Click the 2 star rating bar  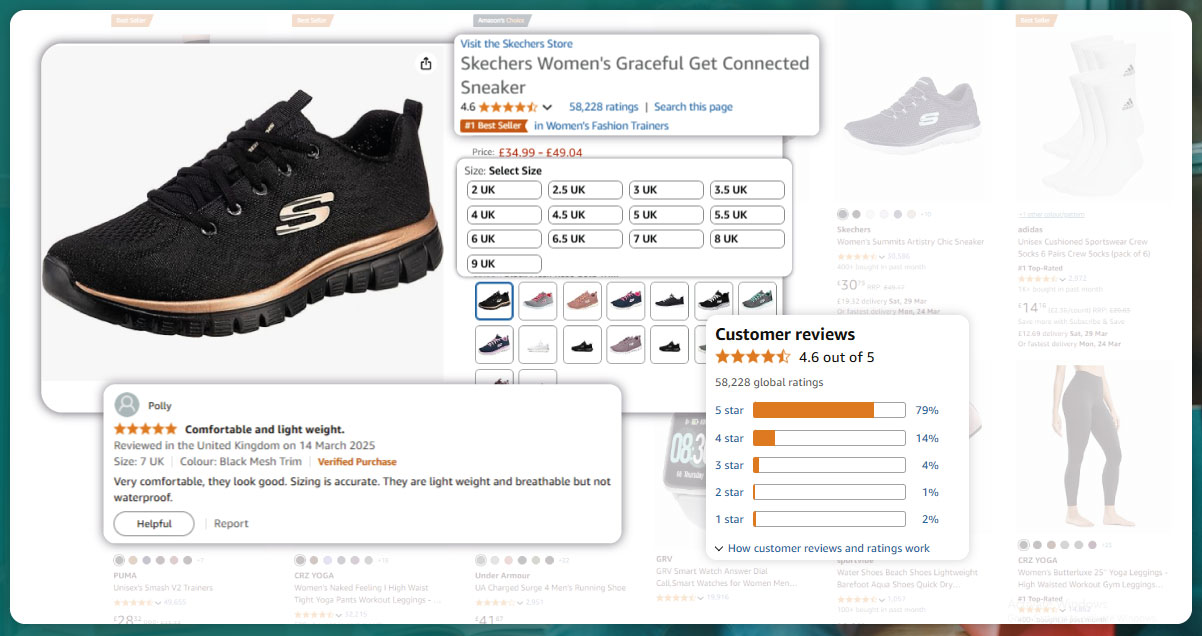829,492
